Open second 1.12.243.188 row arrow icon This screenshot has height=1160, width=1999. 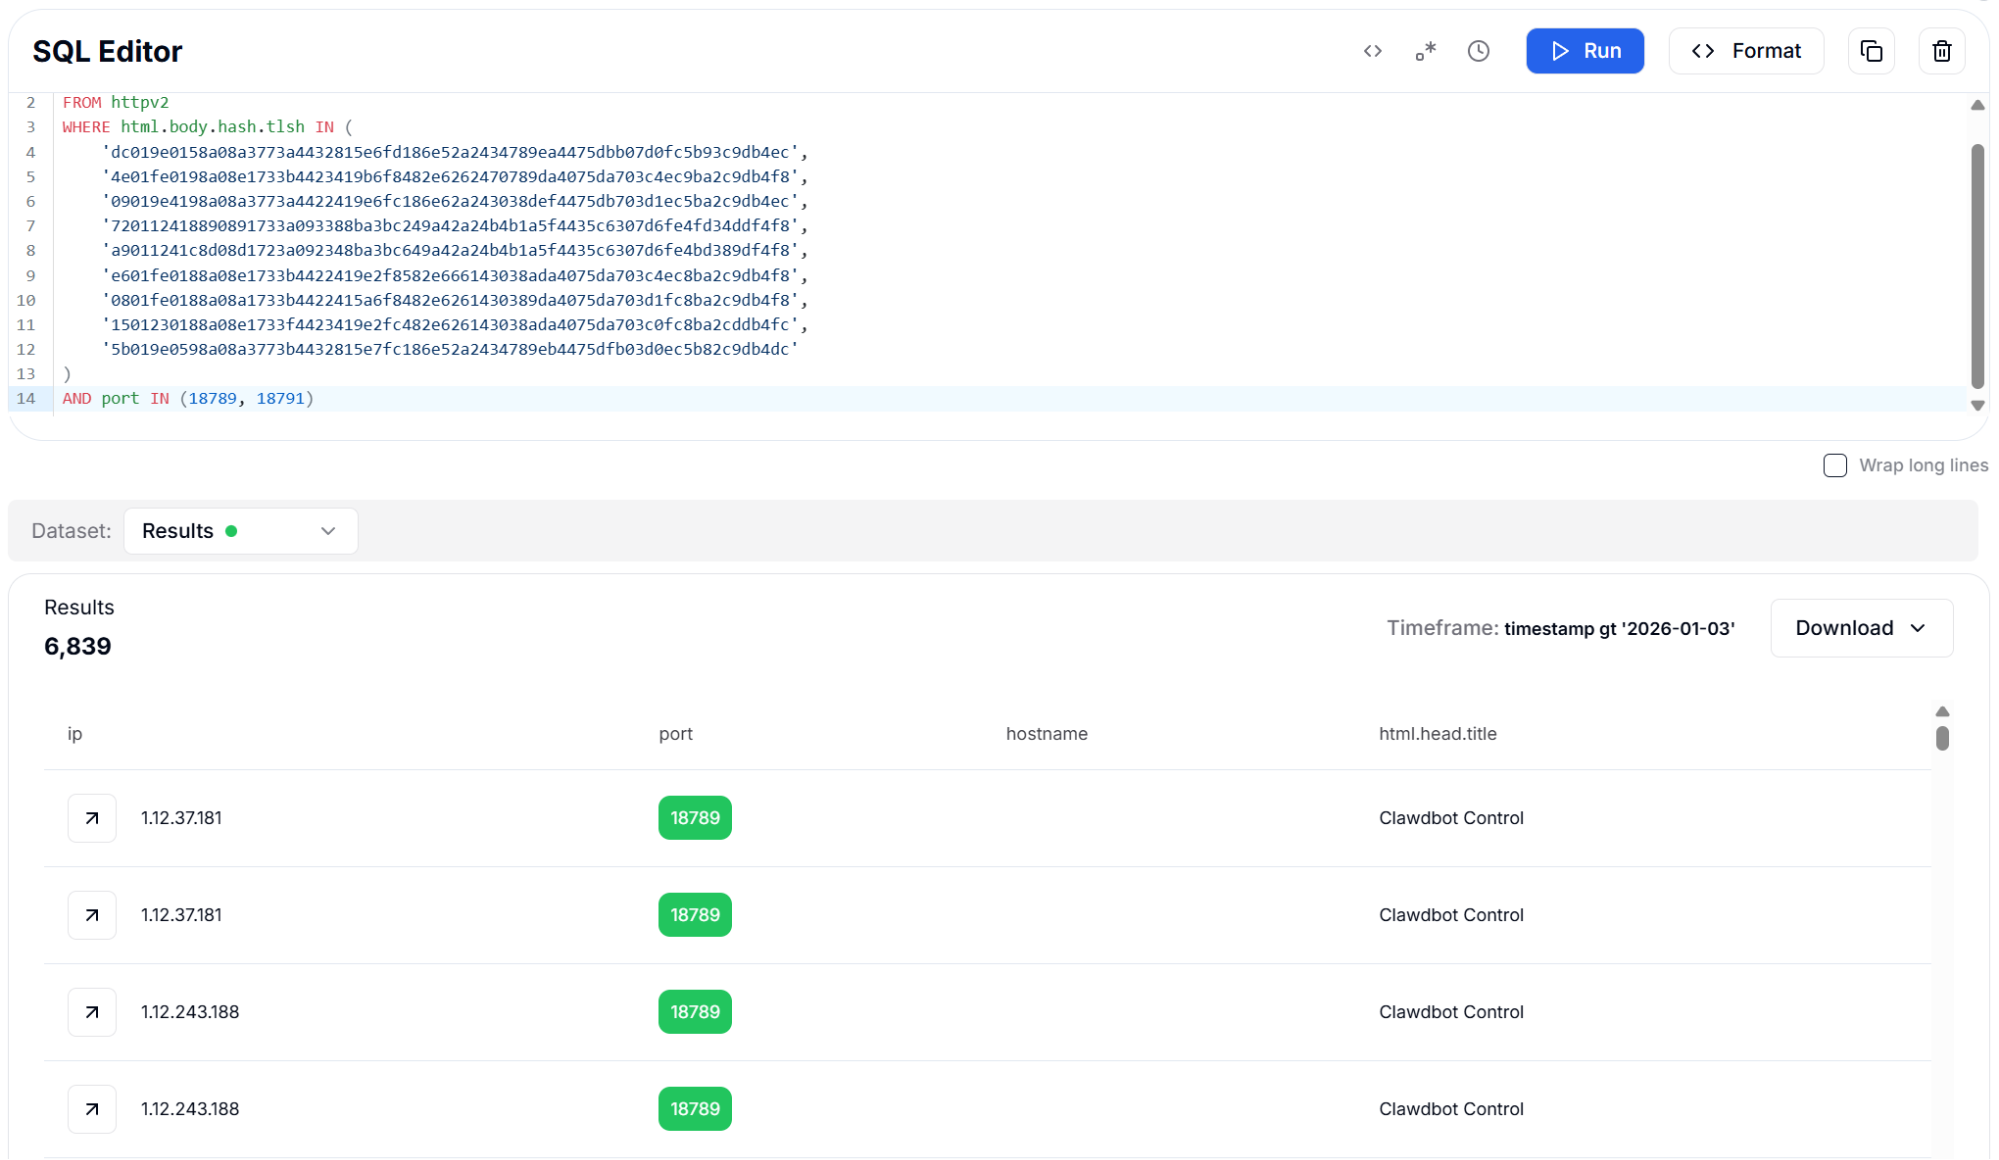(x=92, y=1109)
